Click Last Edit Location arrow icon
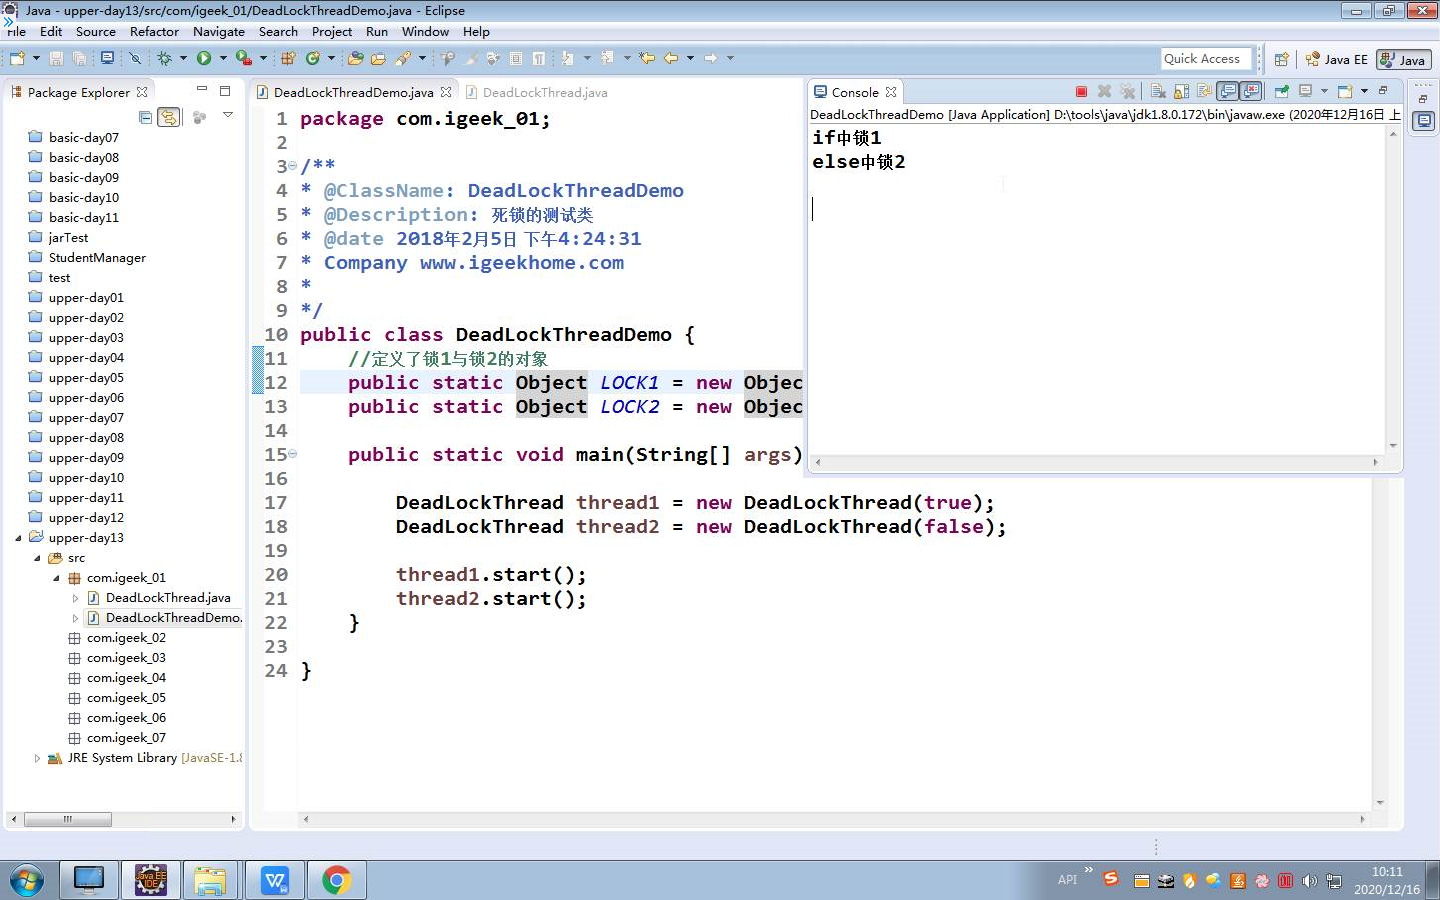The height and width of the screenshot is (900, 1440). [x=646, y=58]
